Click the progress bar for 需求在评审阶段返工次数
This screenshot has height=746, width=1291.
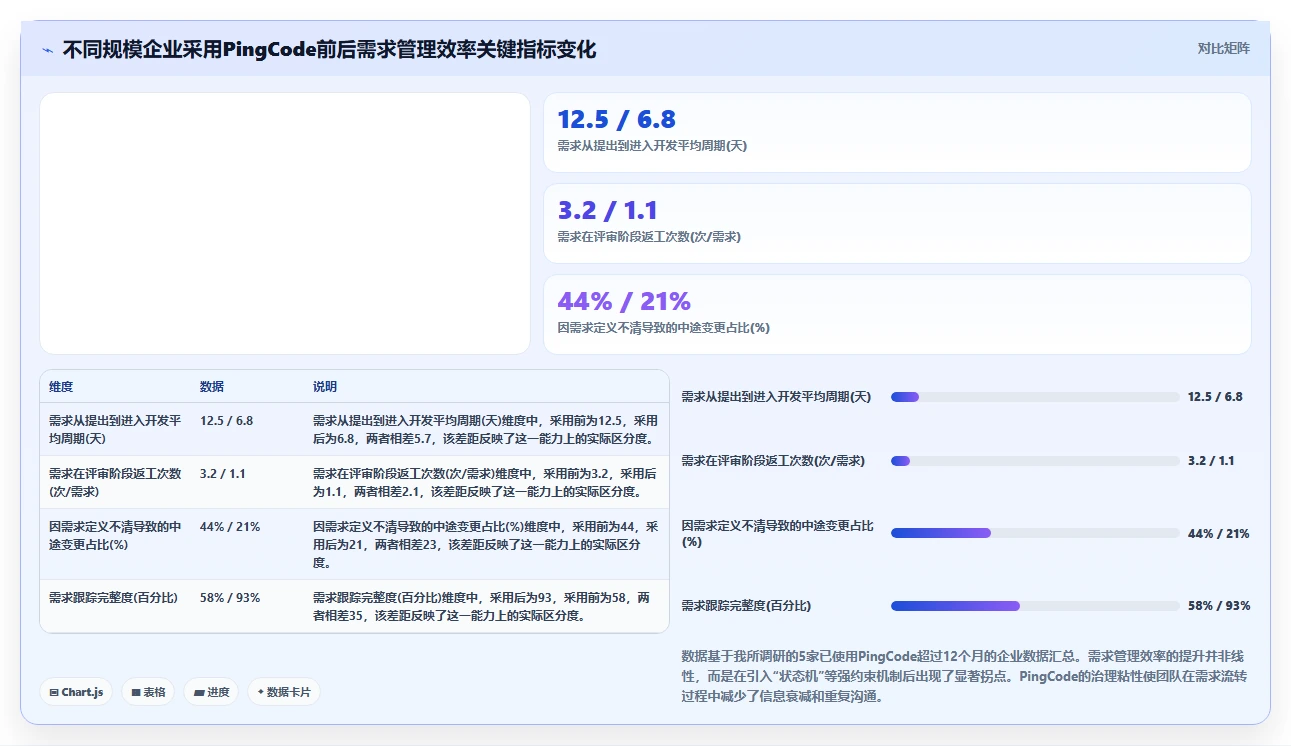(1035, 461)
